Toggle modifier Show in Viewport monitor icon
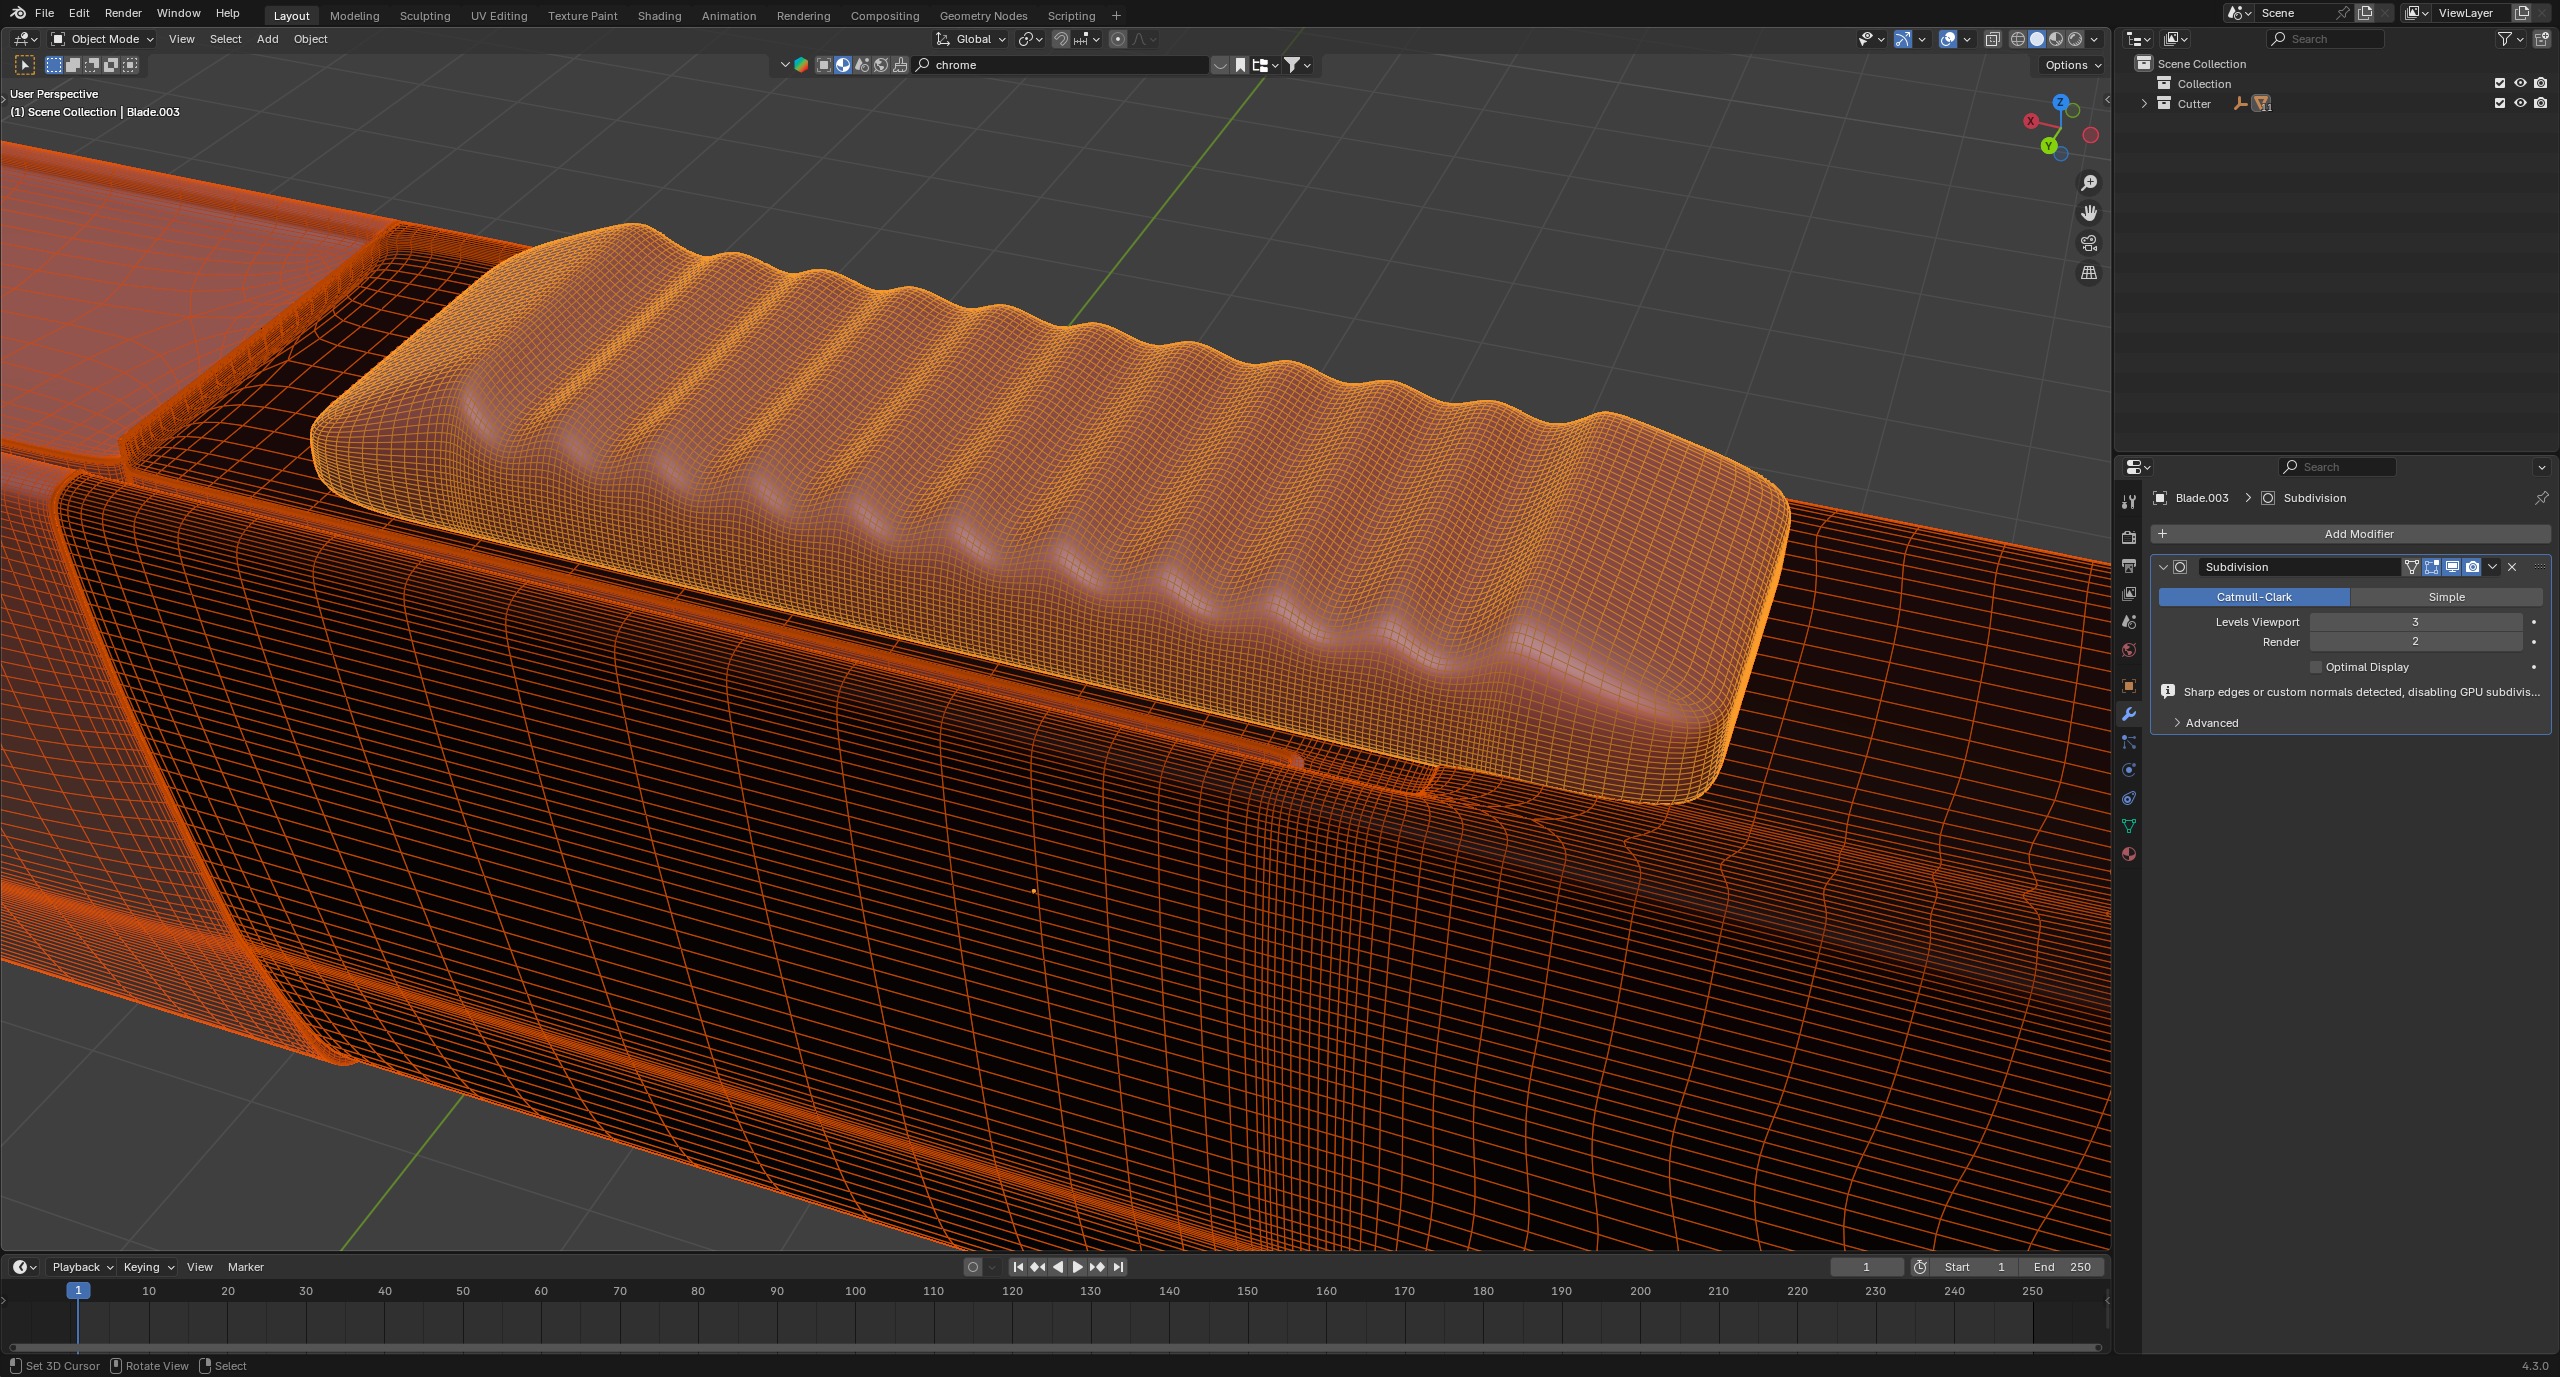 pos(2452,567)
